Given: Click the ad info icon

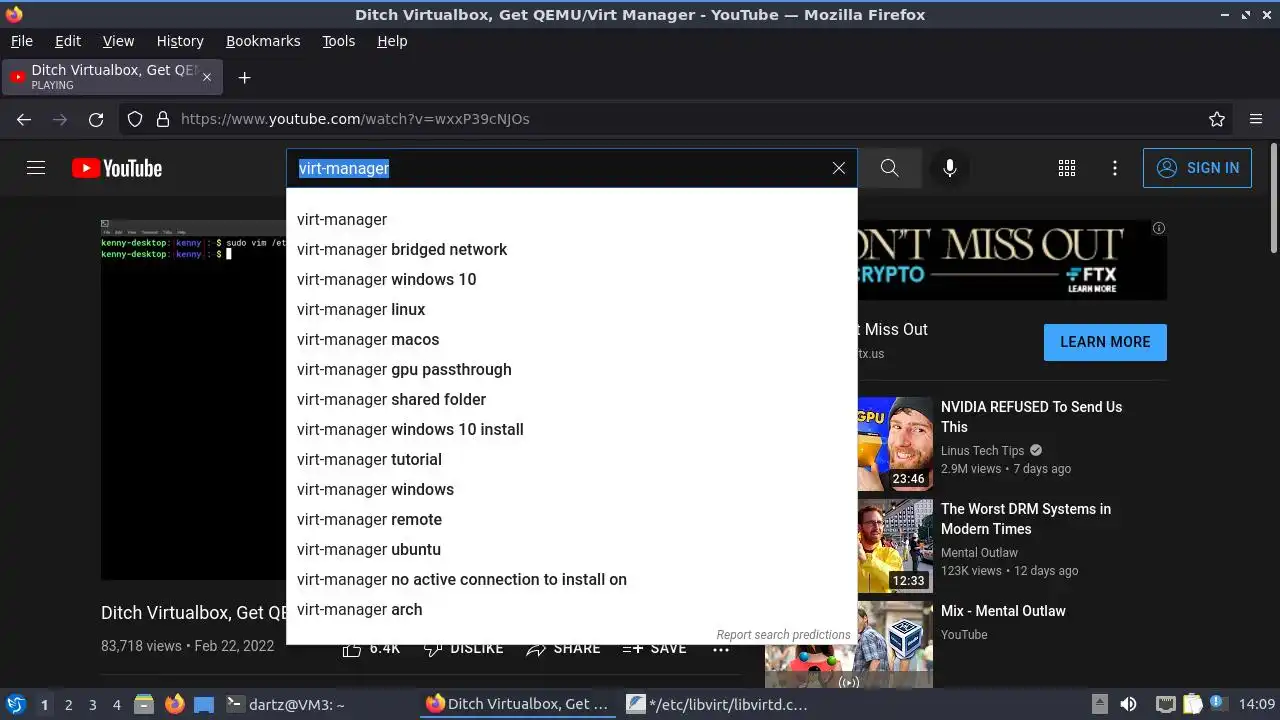Looking at the screenshot, I should [x=1158, y=228].
